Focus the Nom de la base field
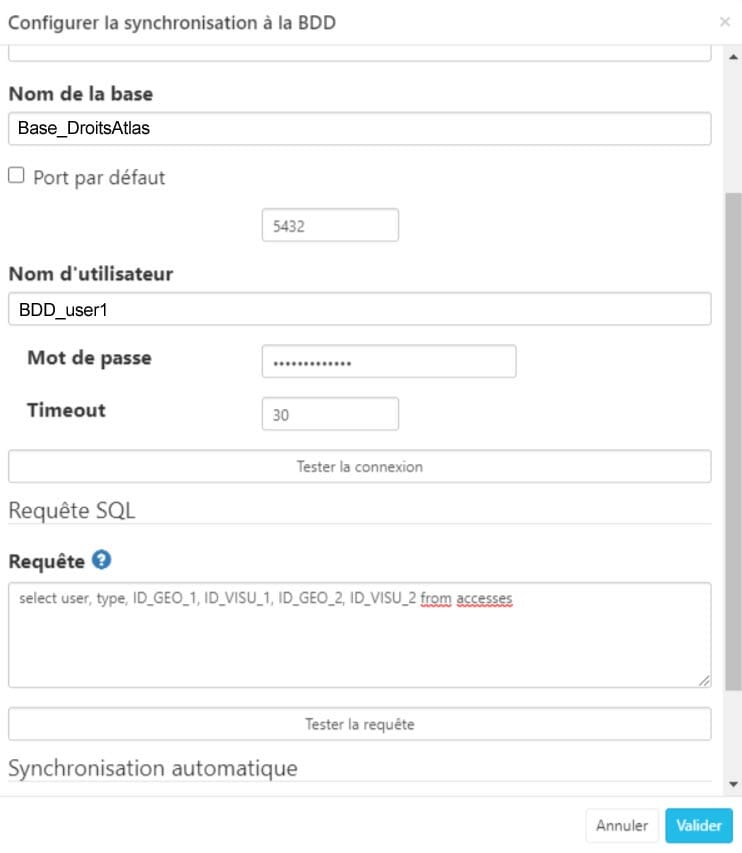 [360, 128]
